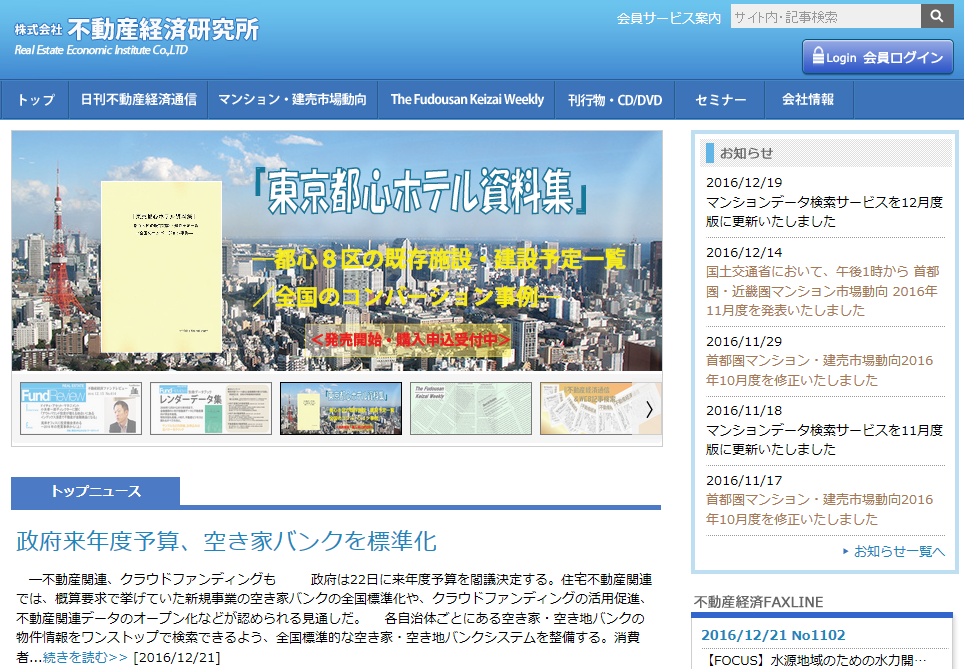Image resolution: width=964 pixels, height=669 pixels.
Task: Click the search magnifier icon
Action: 937,16
